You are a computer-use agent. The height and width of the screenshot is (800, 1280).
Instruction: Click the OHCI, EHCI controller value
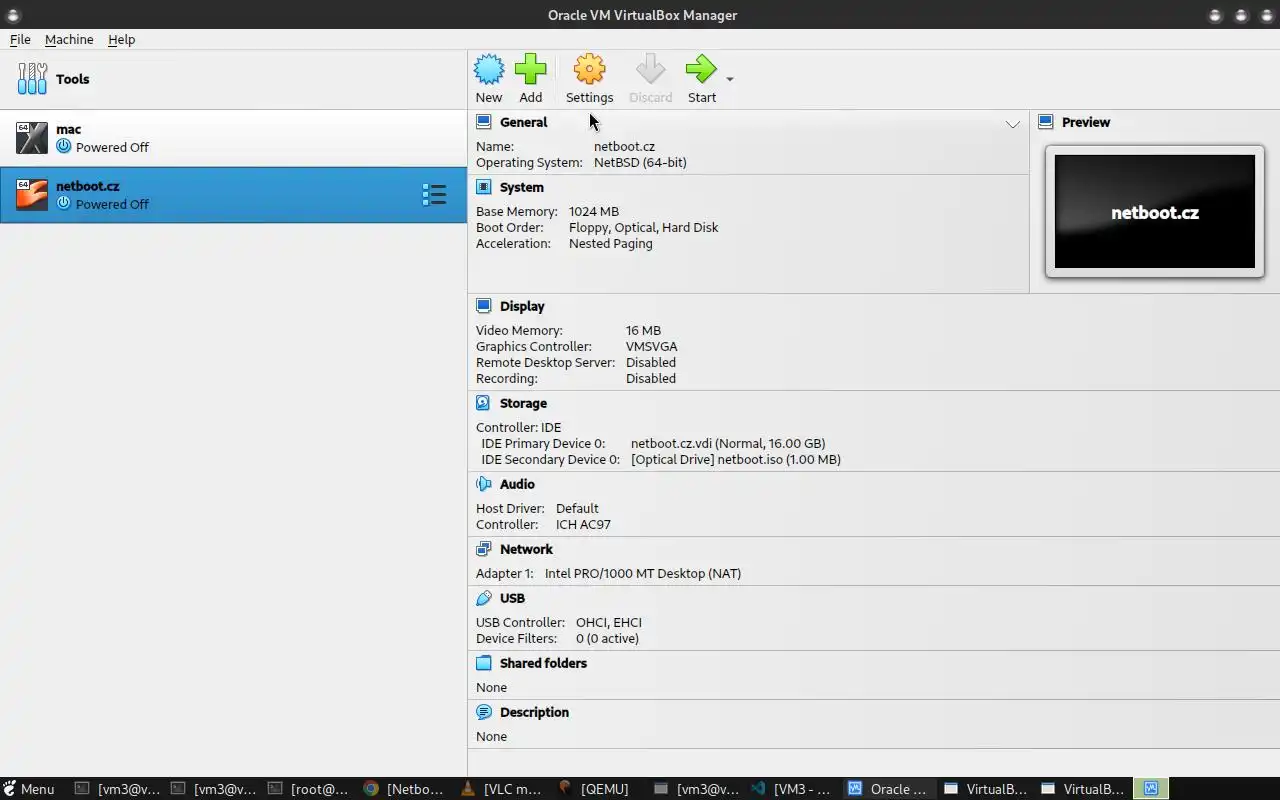pyautogui.click(x=609, y=622)
